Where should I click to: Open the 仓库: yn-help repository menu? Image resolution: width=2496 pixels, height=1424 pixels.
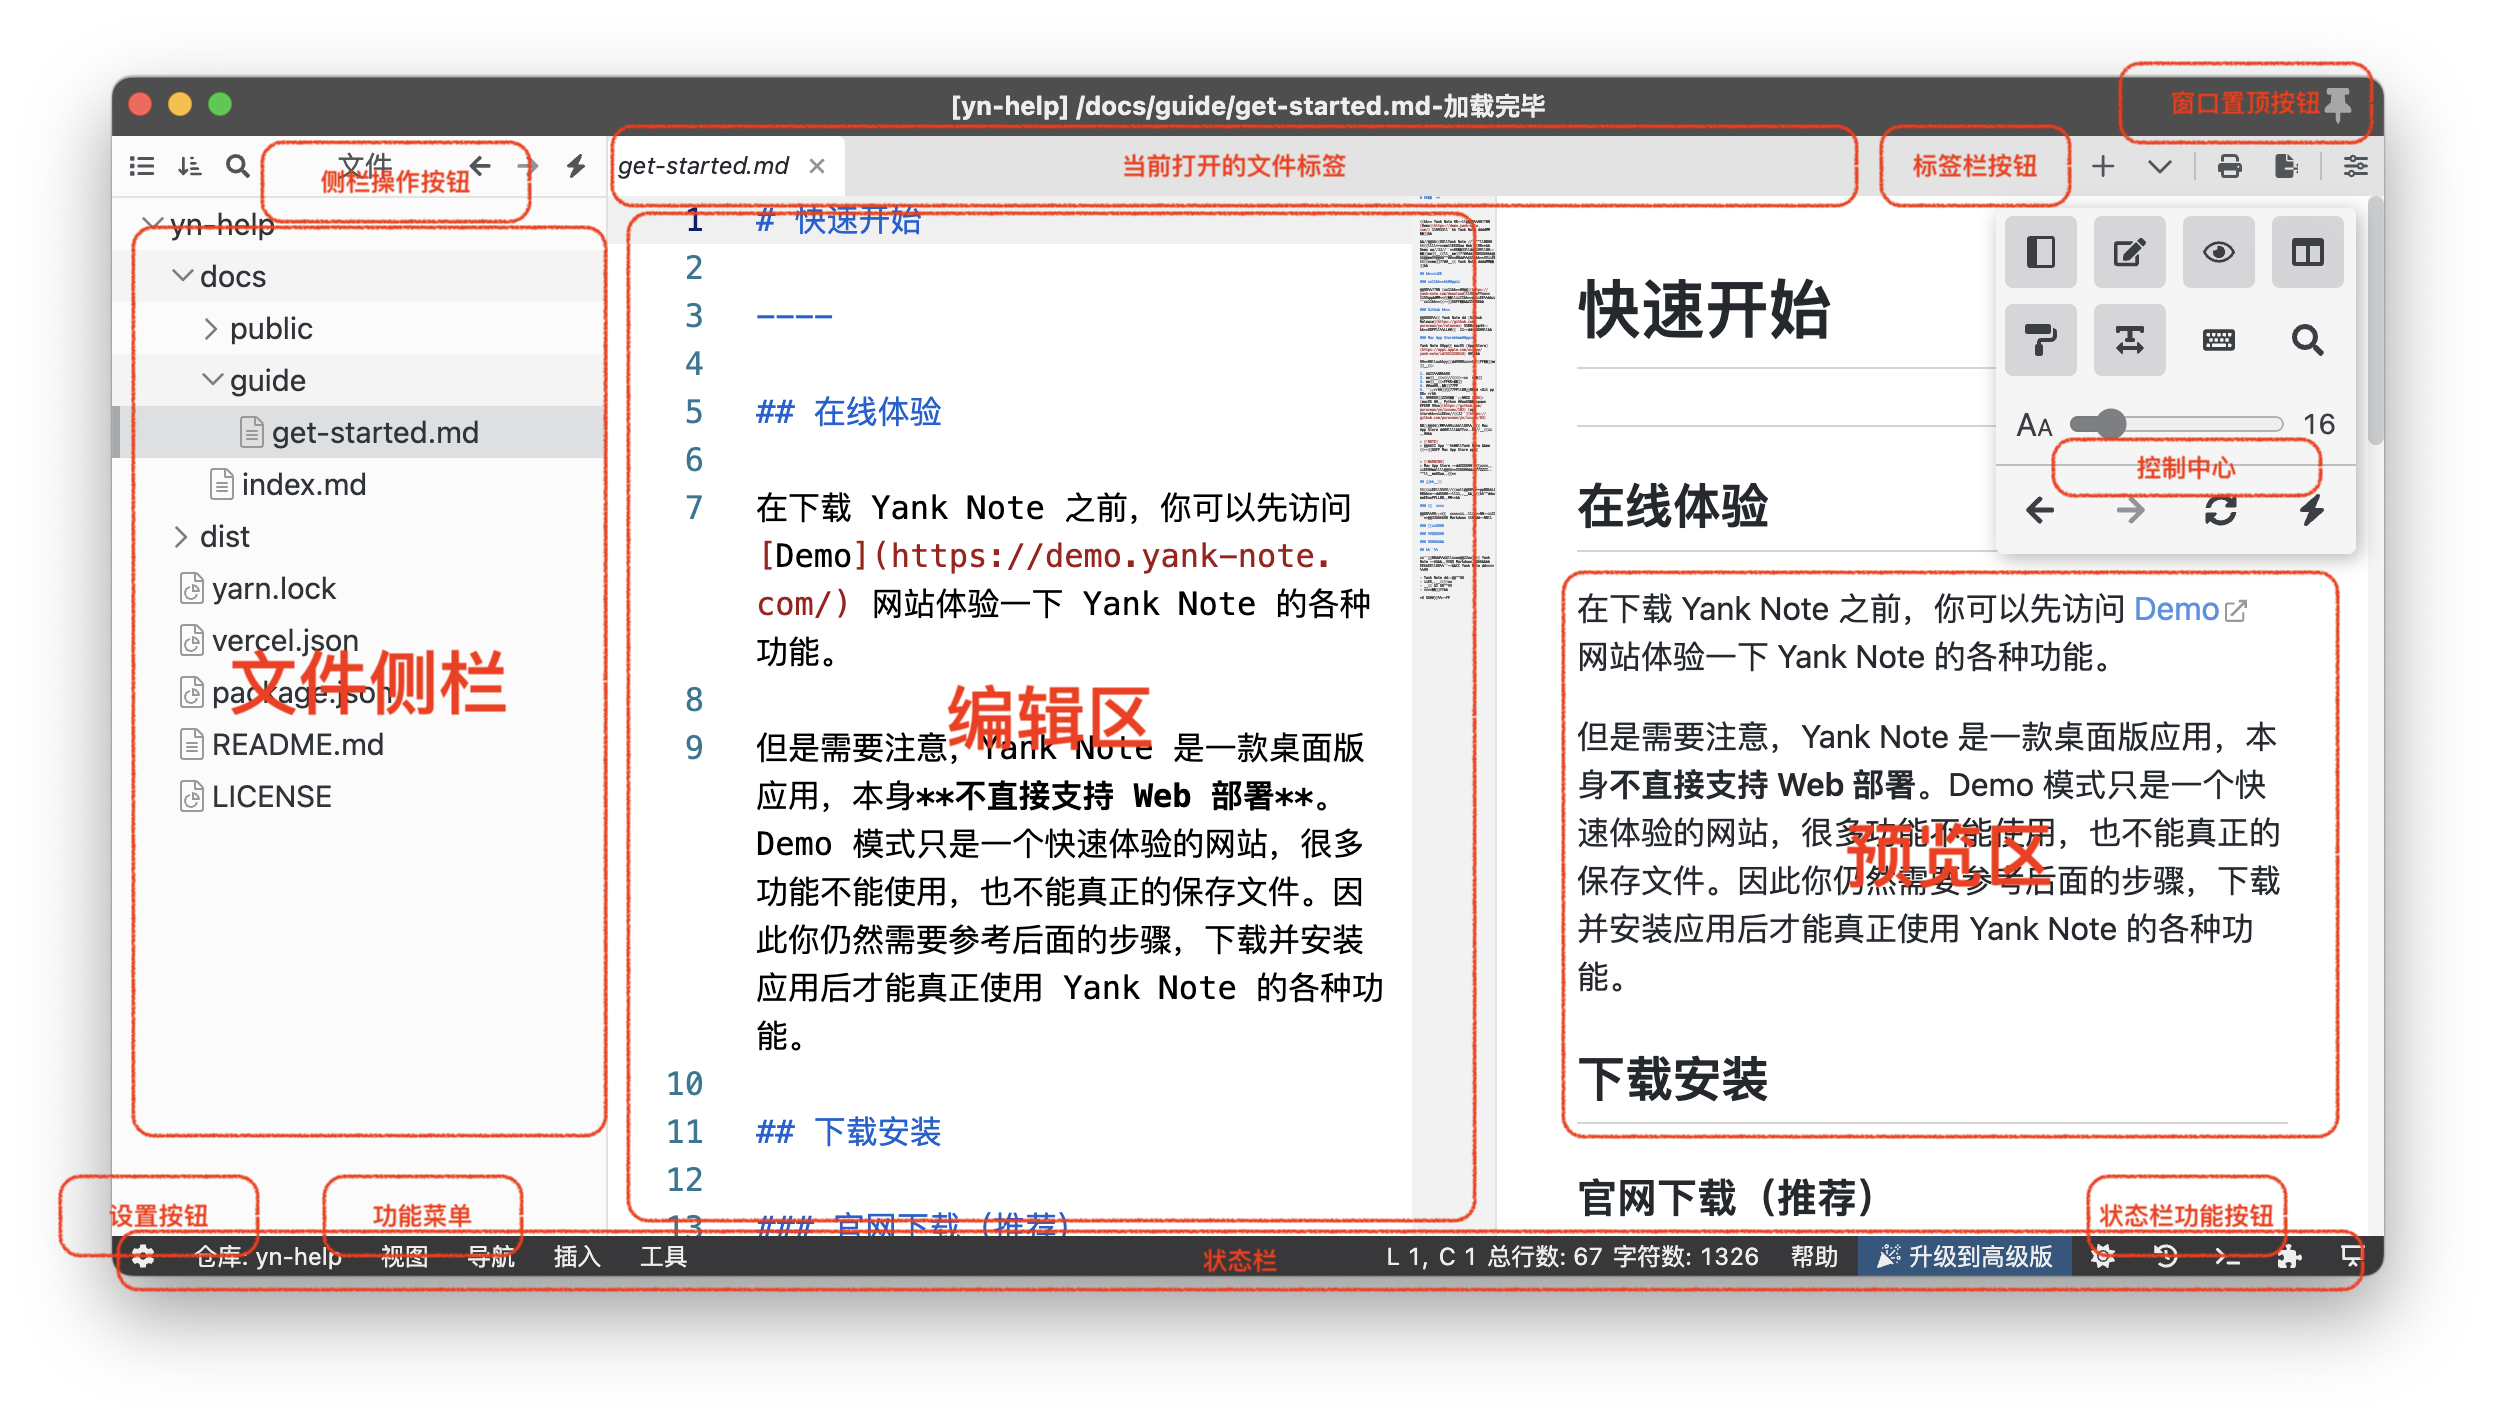[x=268, y=1256]
